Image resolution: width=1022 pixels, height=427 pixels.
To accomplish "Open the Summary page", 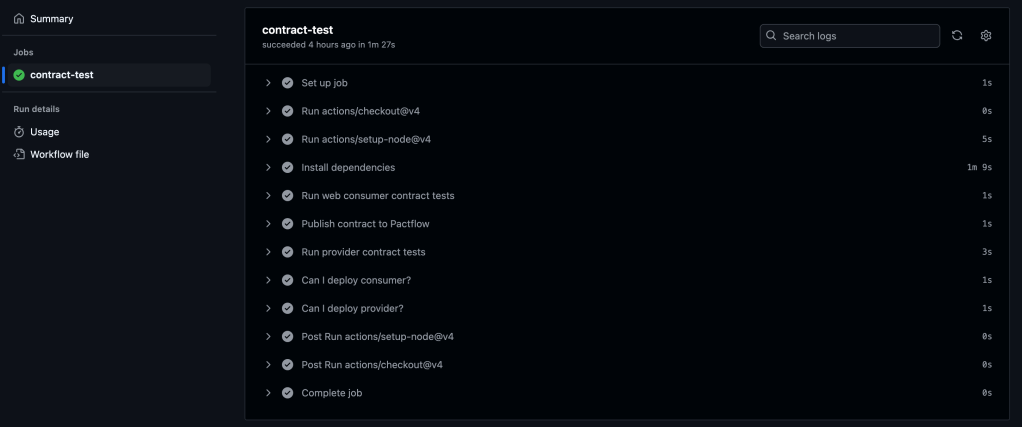I will point(51,19).
